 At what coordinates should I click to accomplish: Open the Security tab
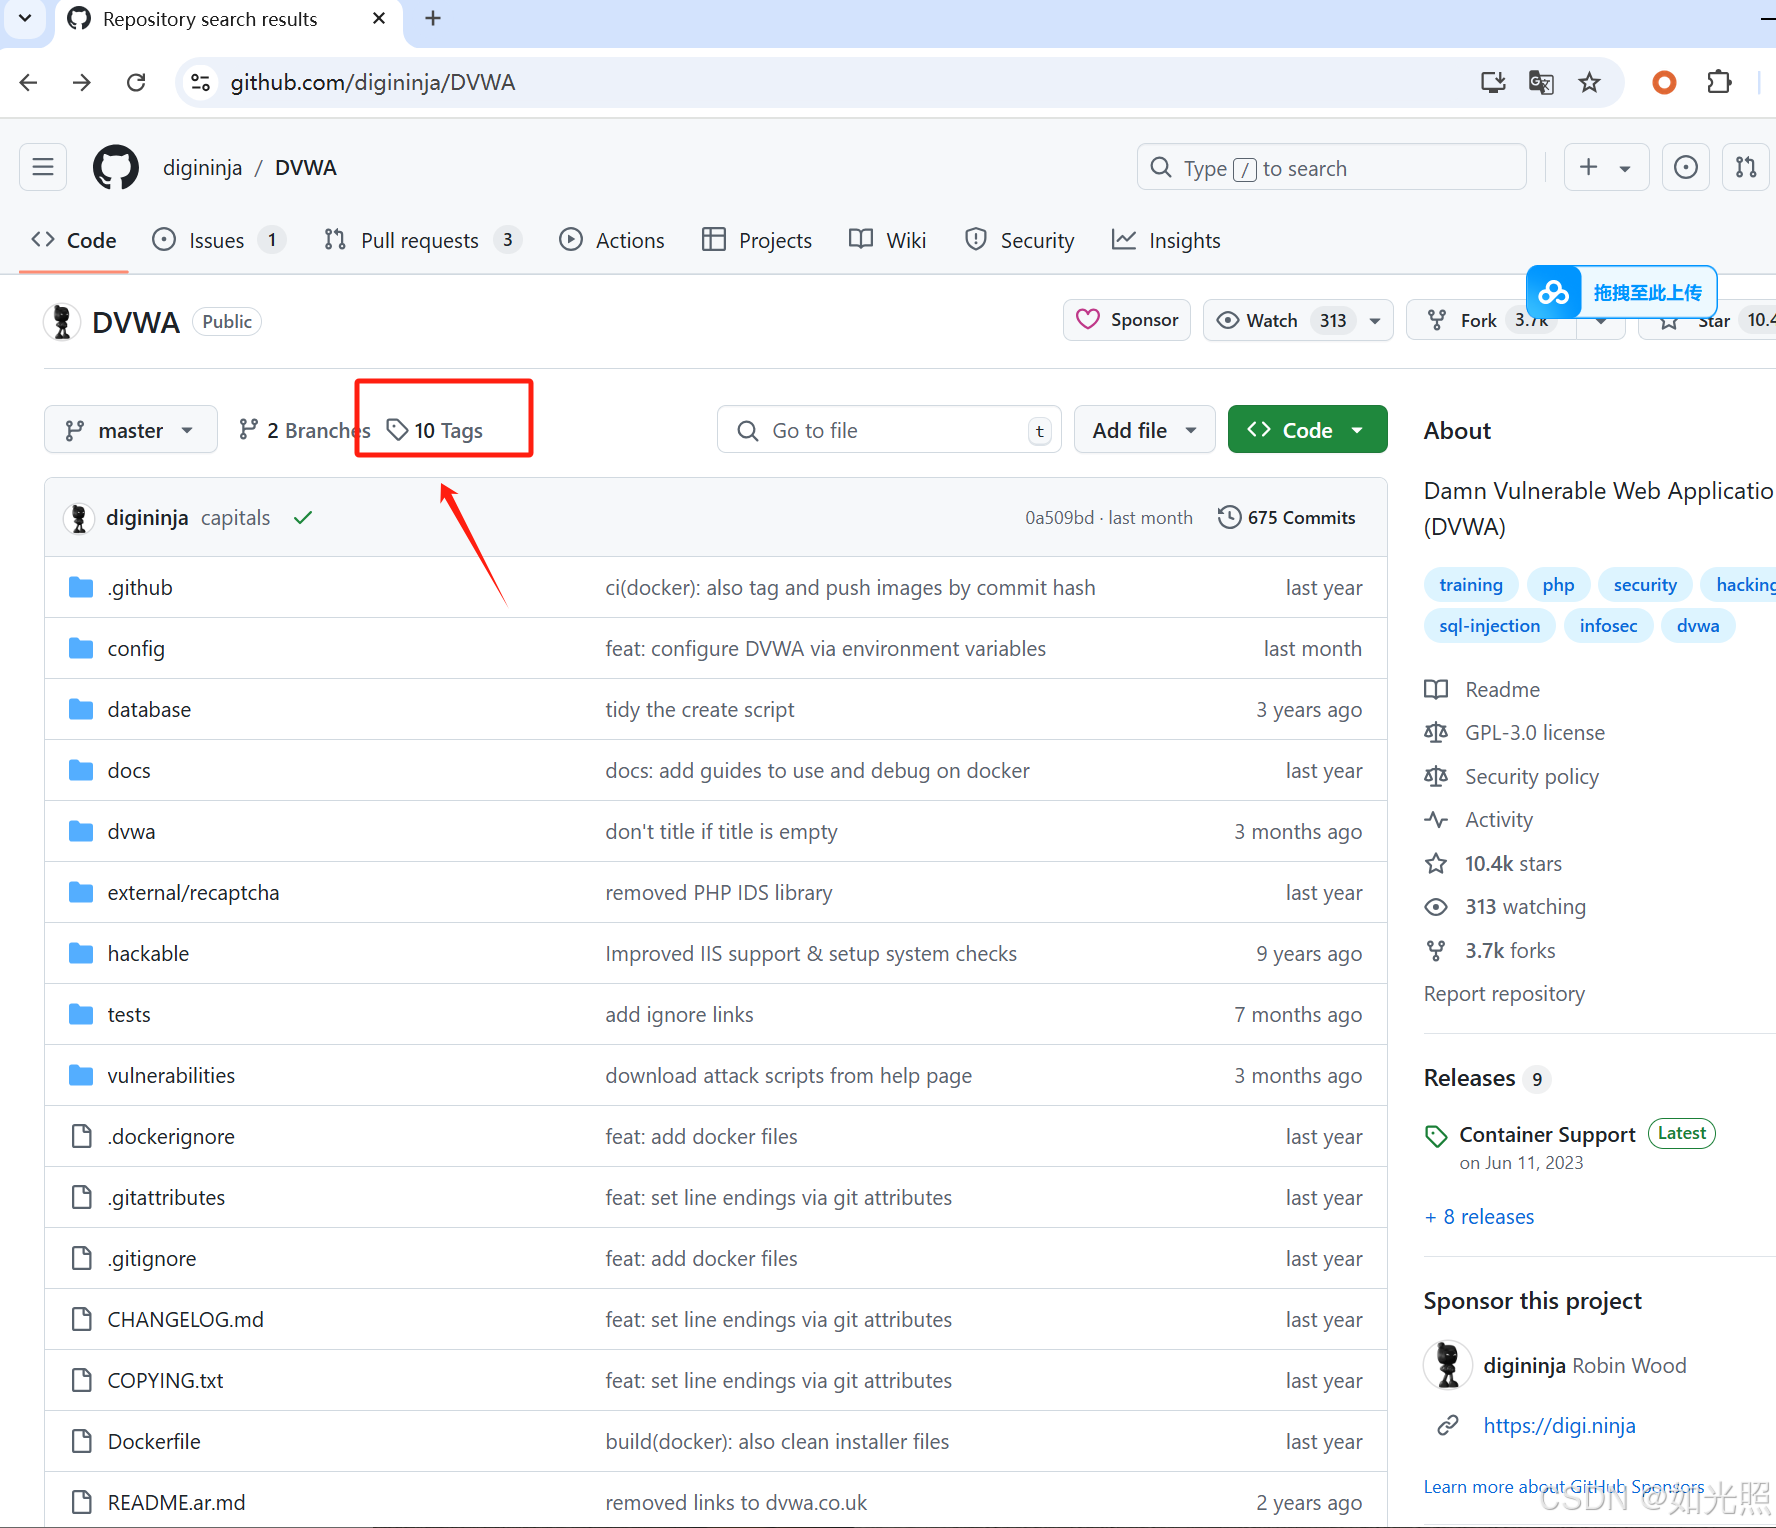click(1020, 241)
